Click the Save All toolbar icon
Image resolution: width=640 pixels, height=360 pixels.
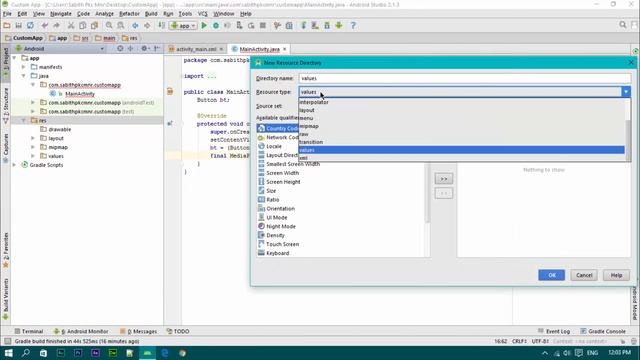(x=18, y=25)
